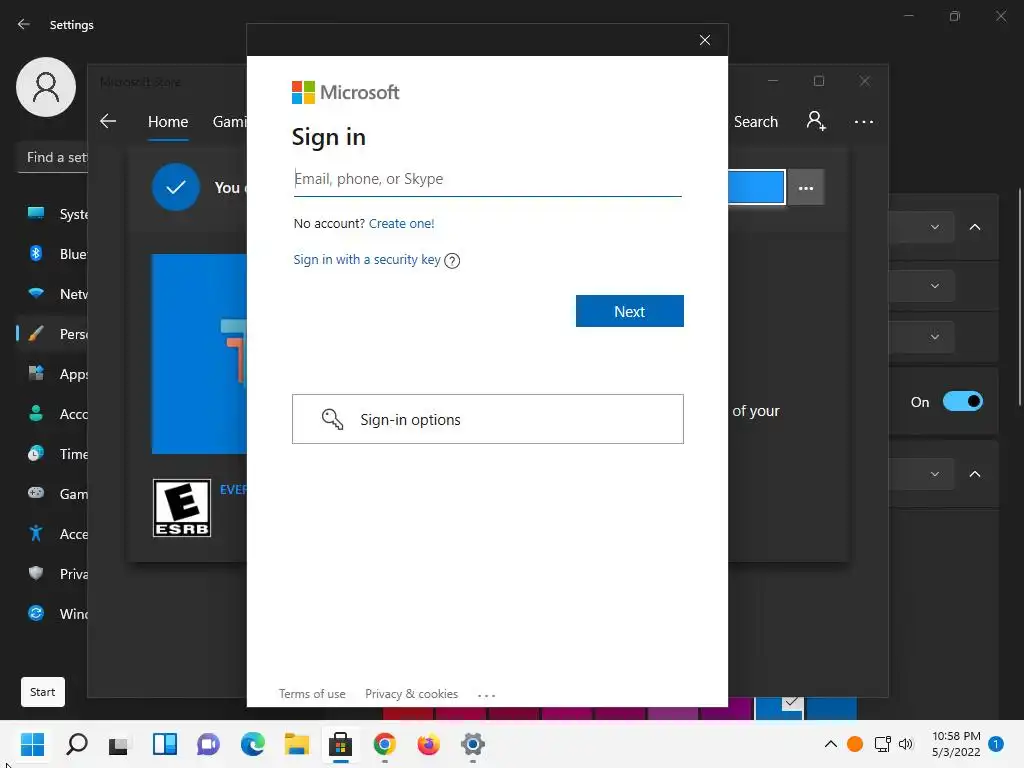
Task: Open taskbar Search
Action: tap(76, 744)
